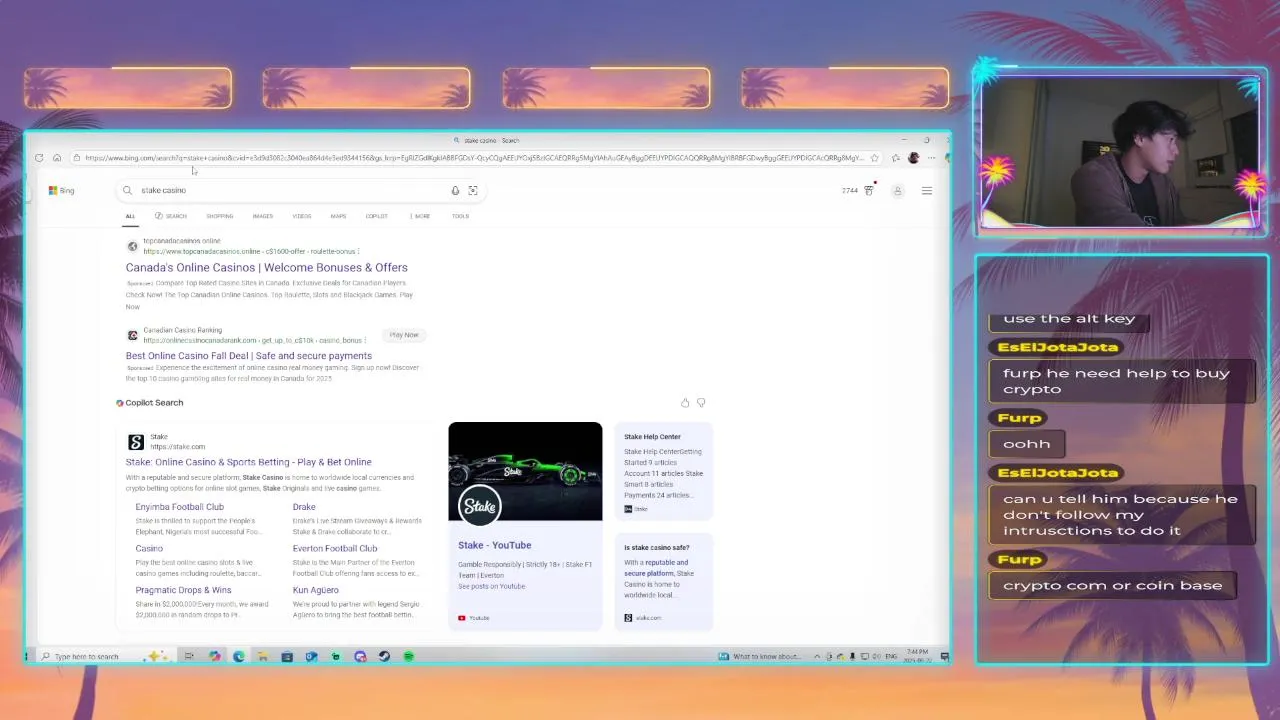Open the Kun Agüero sitelink
This screenshot has width=1280, height=720.
pos(315,590)
